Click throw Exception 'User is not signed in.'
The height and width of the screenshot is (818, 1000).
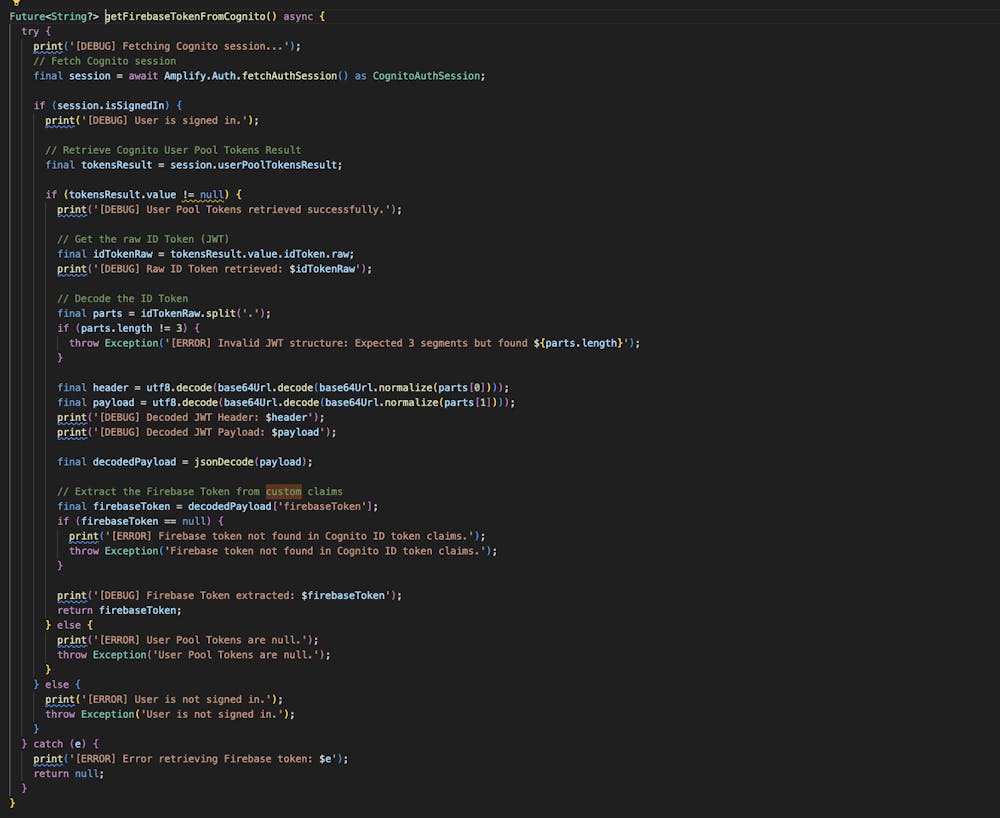(x=170, y=715)
